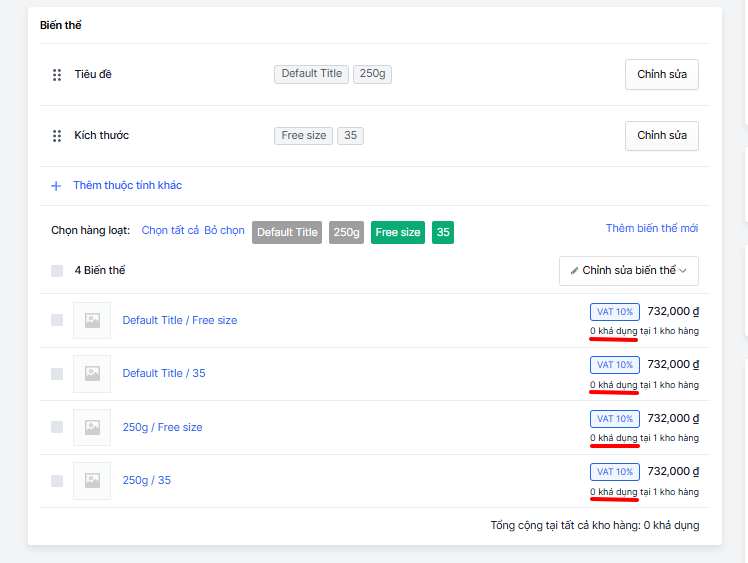This screenshot has height=563, width=748.
Task: Tick checkbox for 250g / 35 variant
Action: (x=57, y=480)
